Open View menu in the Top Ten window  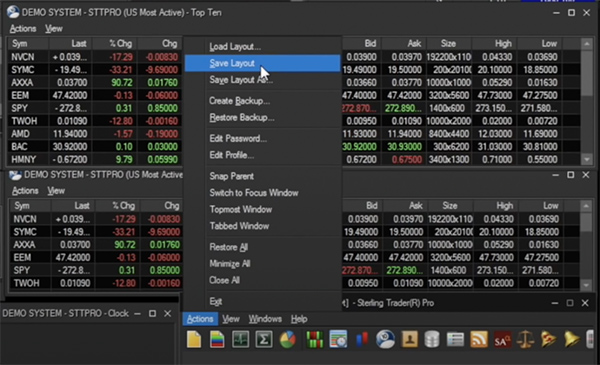pos(54,29)
